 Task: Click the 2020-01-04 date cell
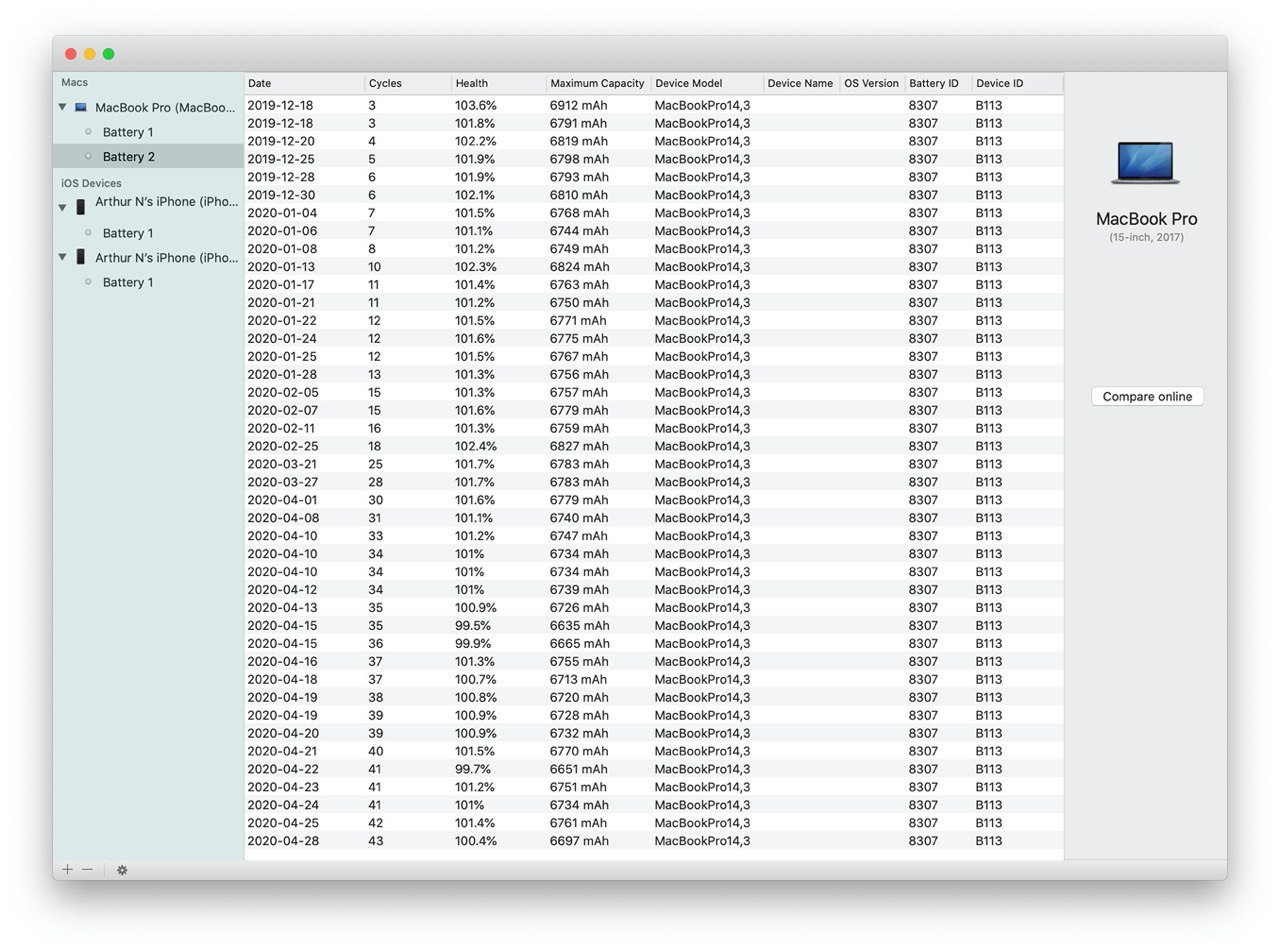281,213
